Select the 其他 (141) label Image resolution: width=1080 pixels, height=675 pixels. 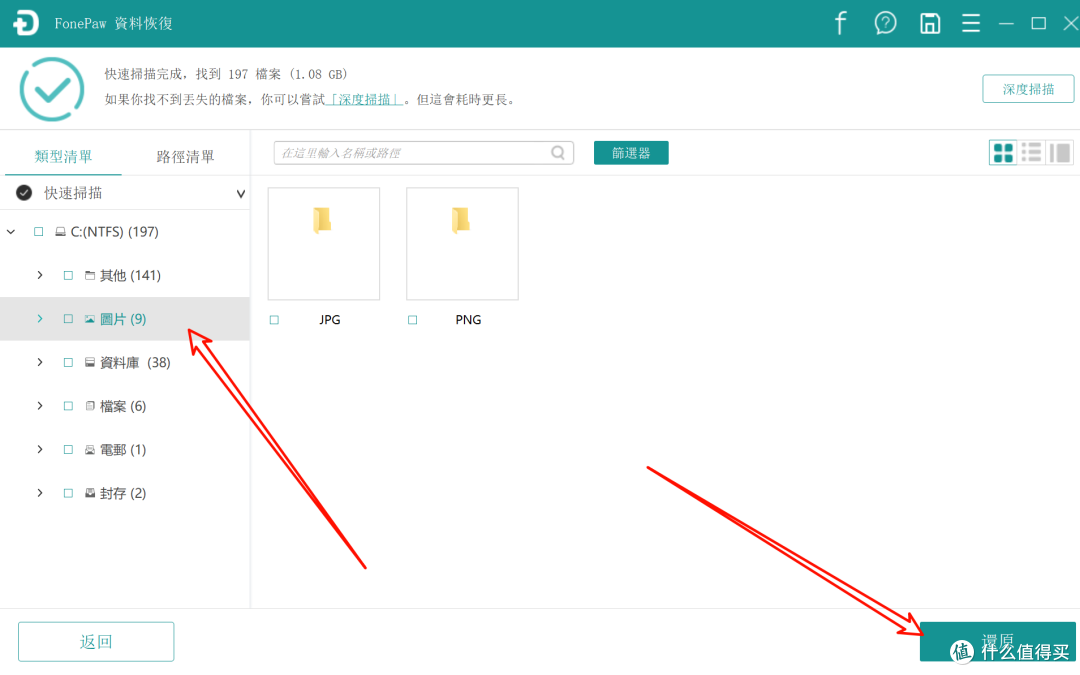click(130, 276)
